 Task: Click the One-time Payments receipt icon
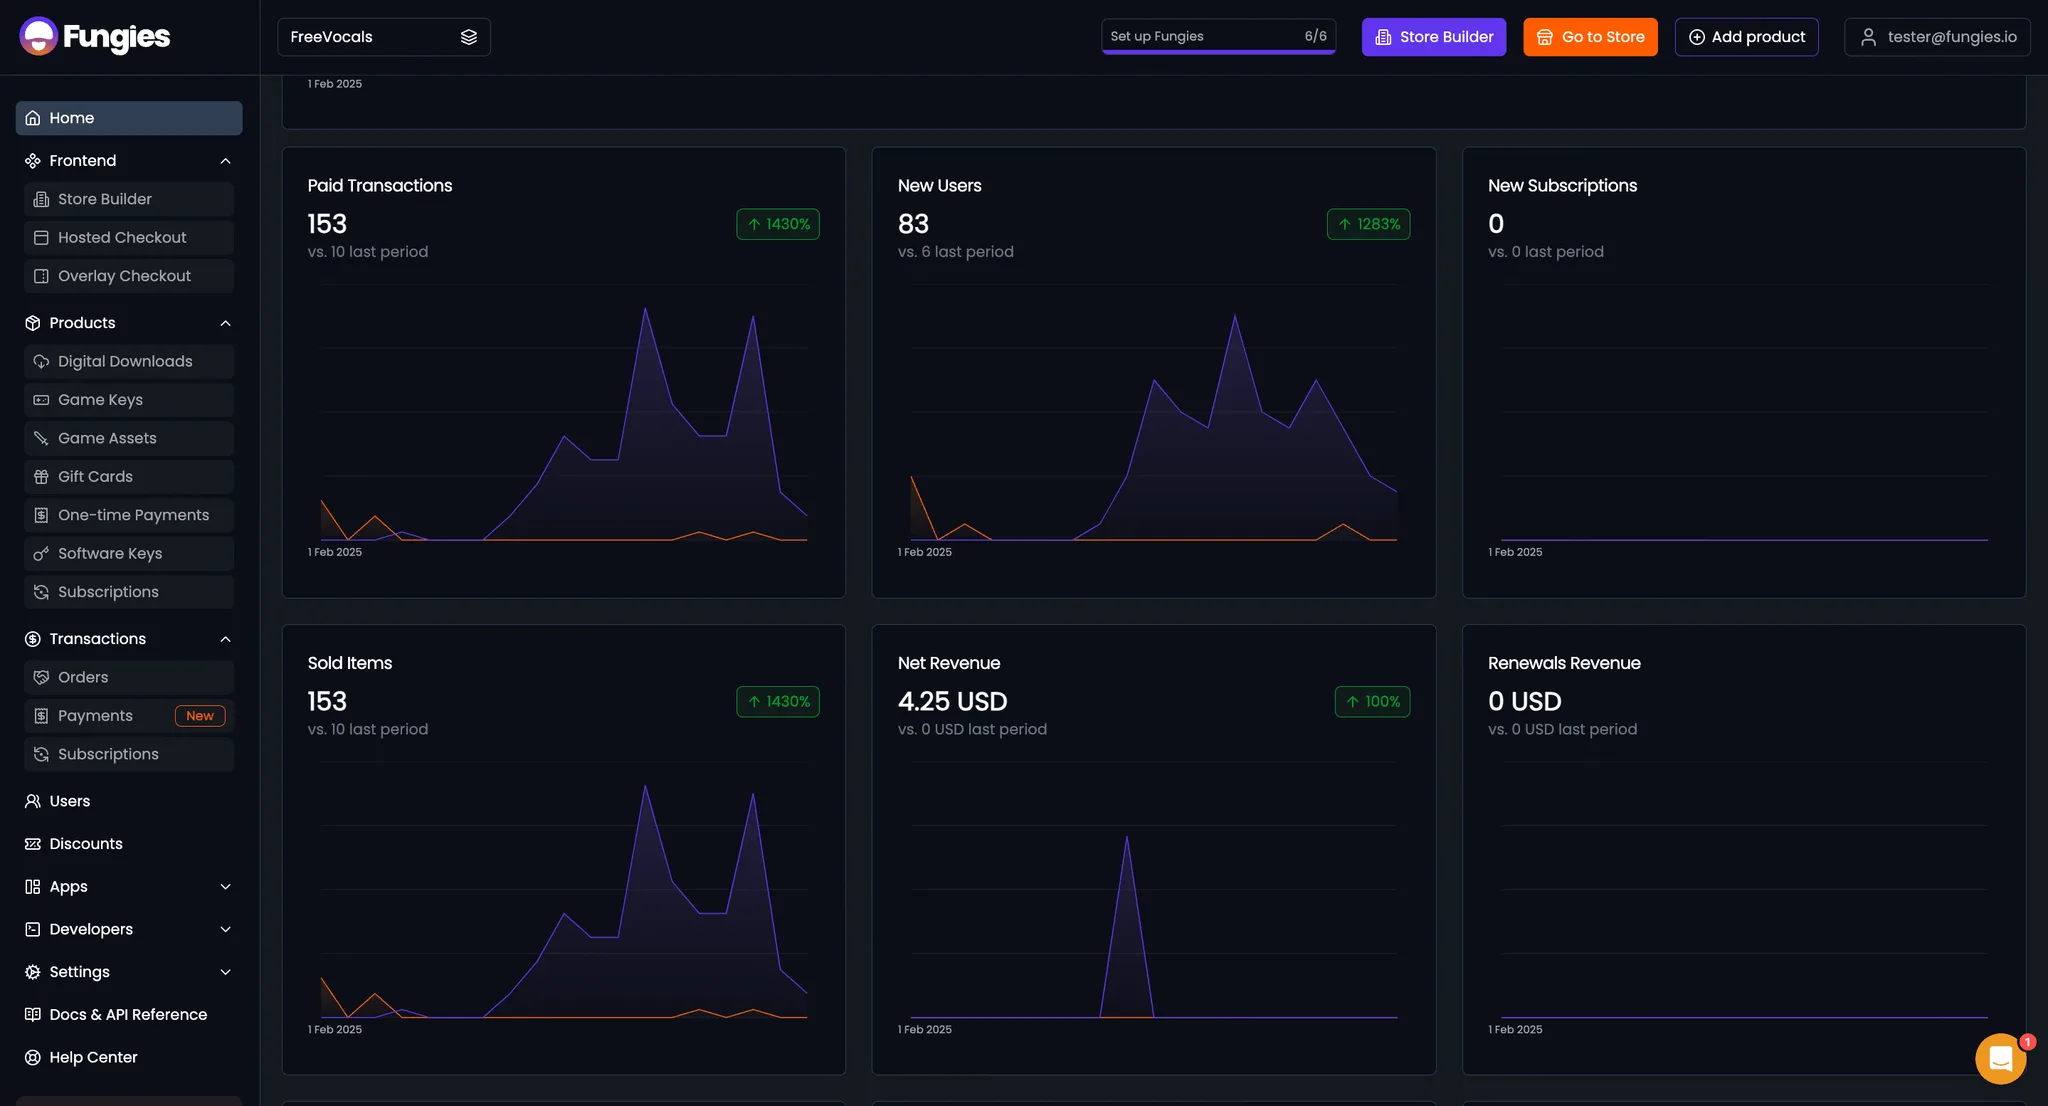[41, 516]
